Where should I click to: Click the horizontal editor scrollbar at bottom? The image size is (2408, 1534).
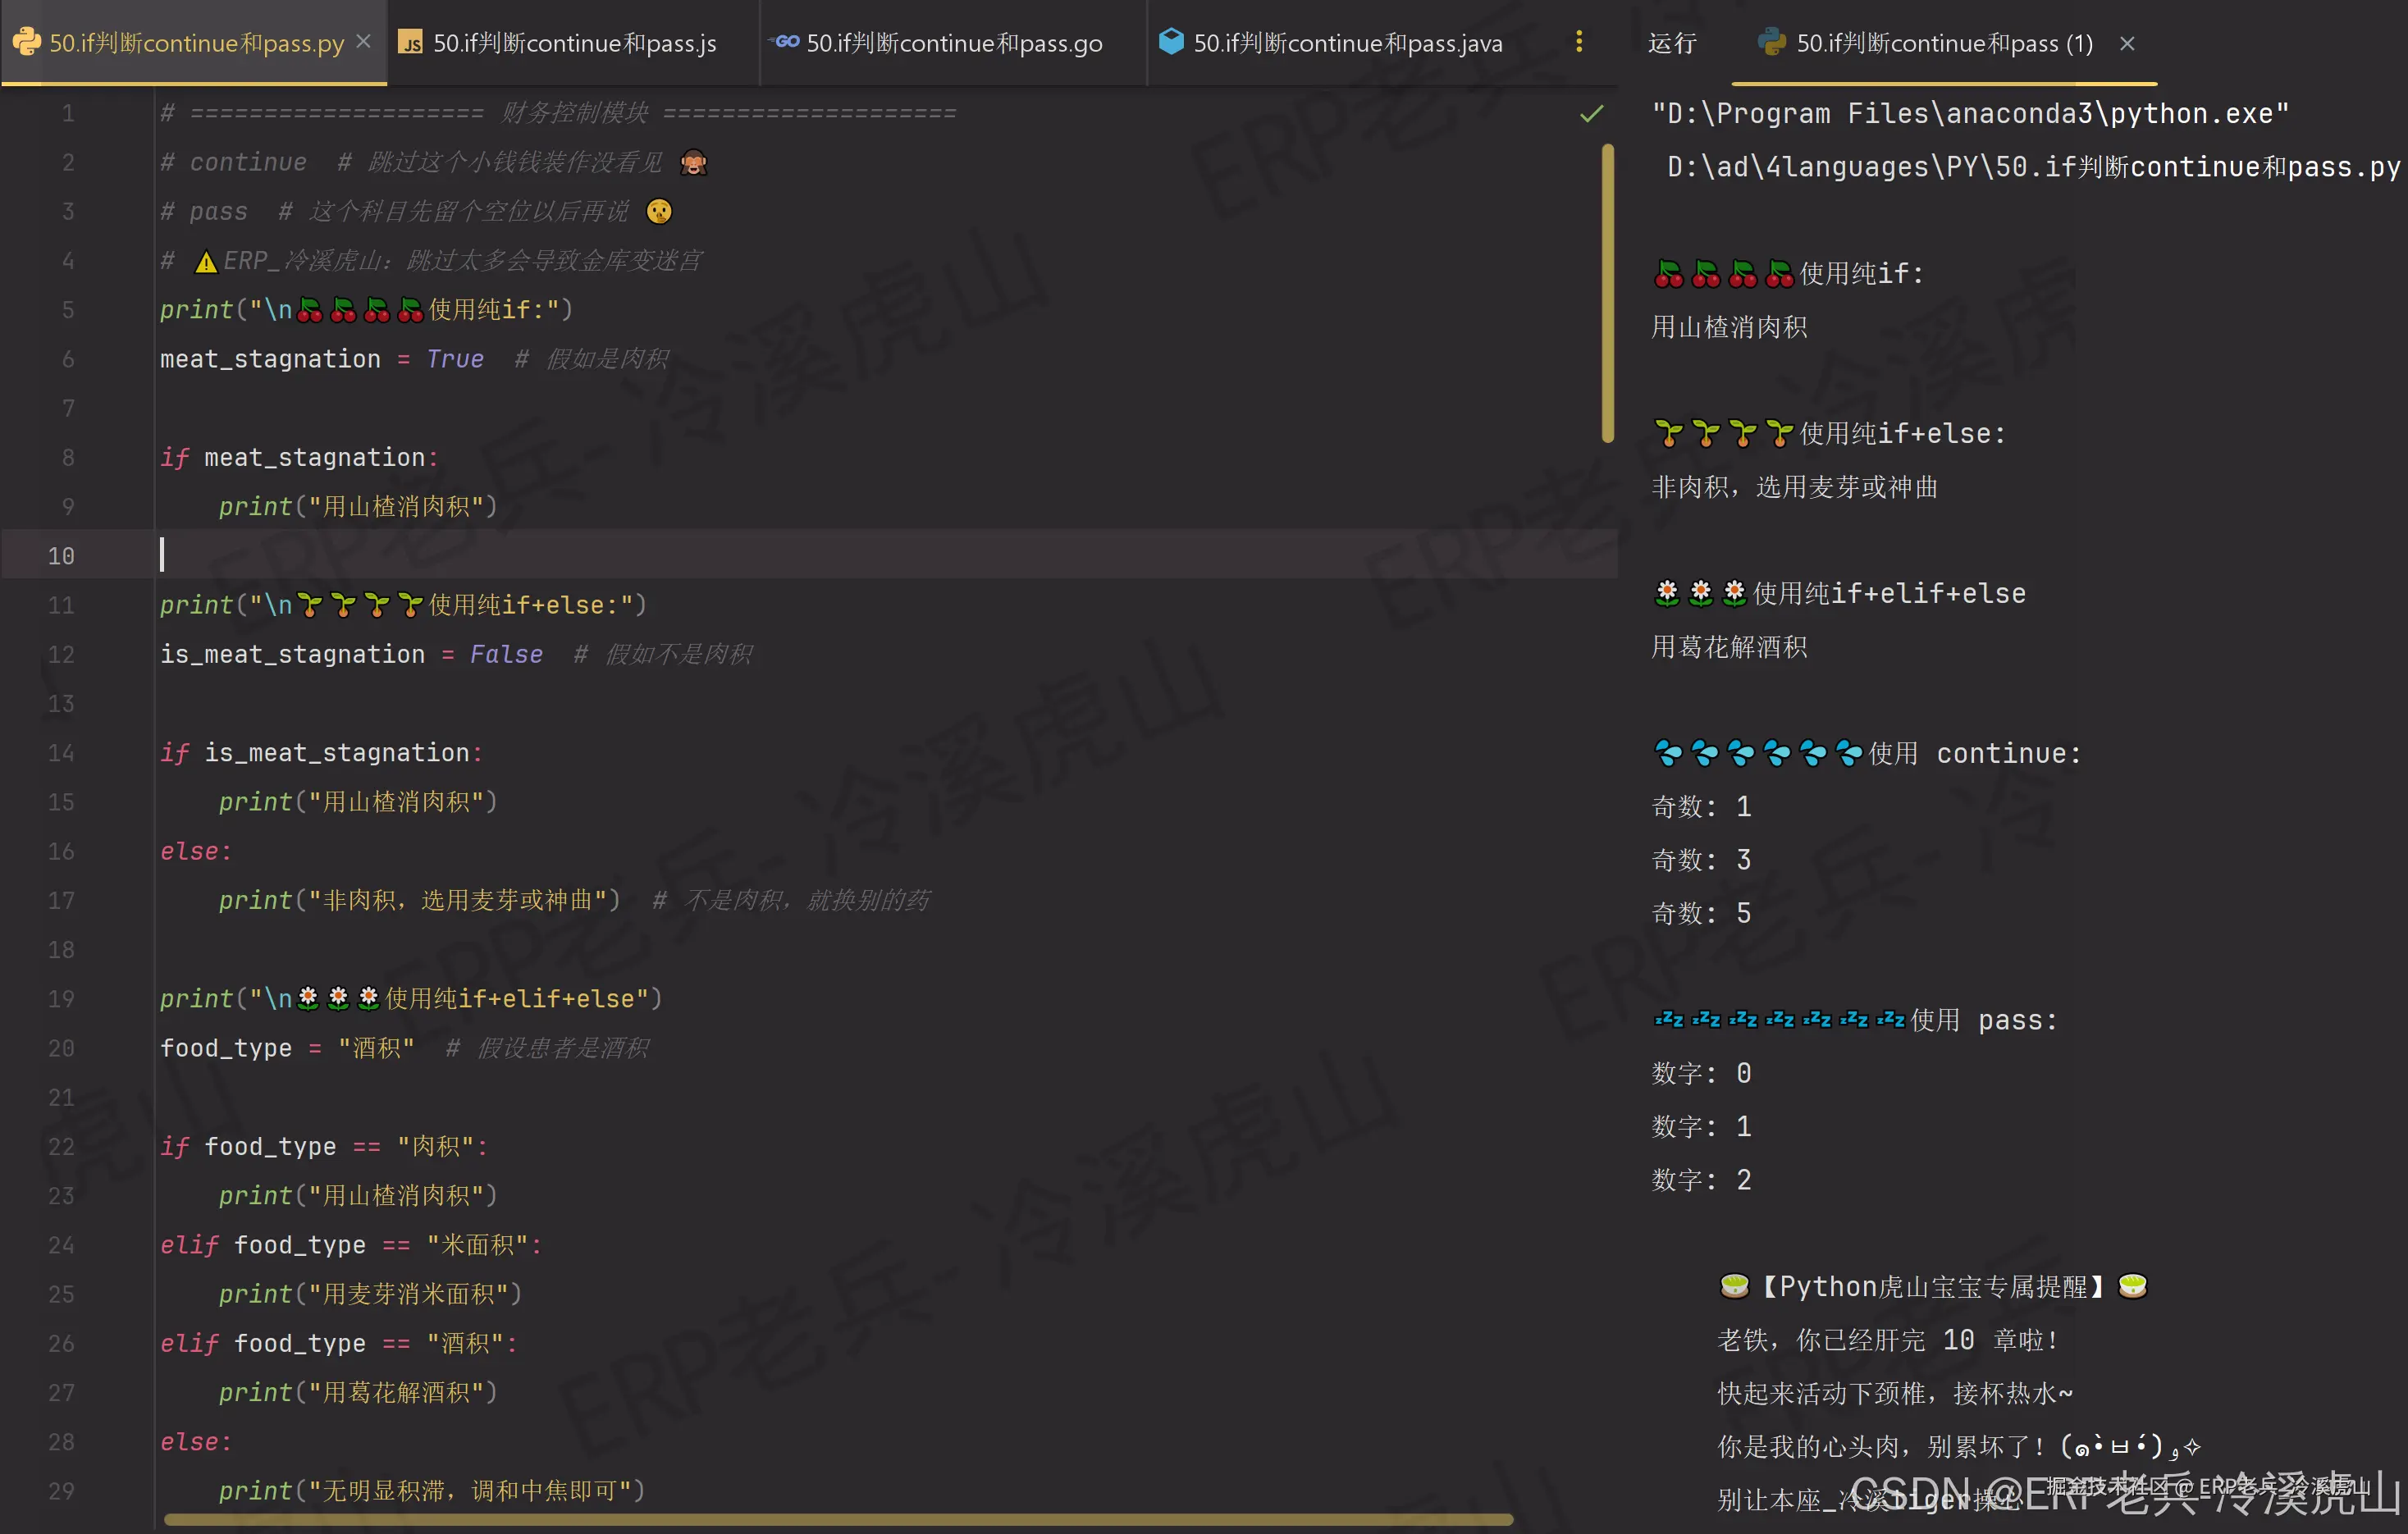pos(838,1520)
